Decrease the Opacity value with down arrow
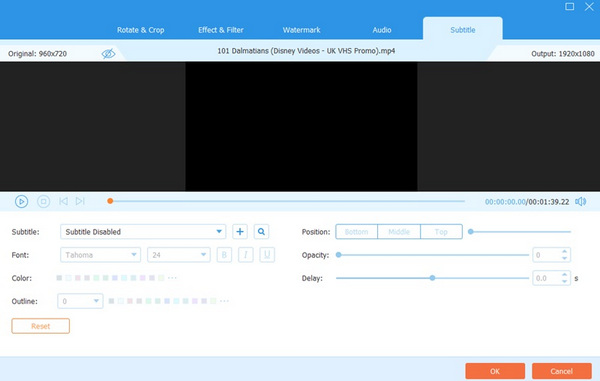This screenshot has height=381, width=600. [564, 258]
